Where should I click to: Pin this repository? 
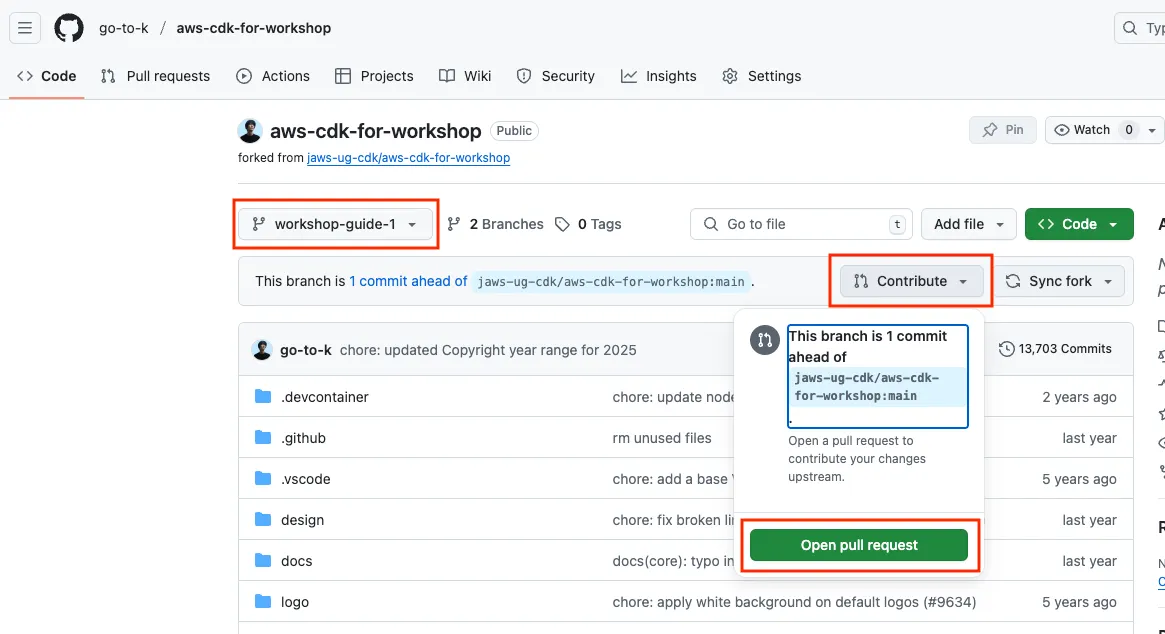pyautogui.click(x=1003, y=130)
